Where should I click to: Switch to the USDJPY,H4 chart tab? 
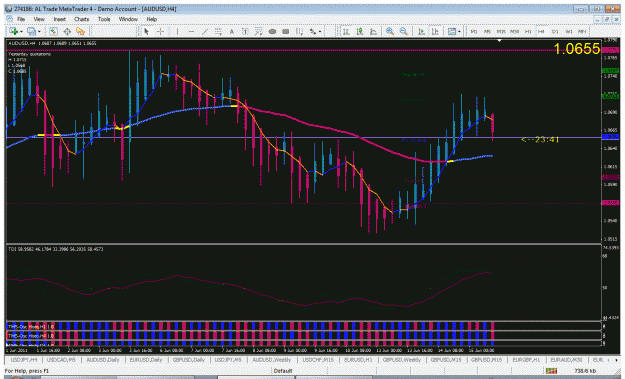click(24, 360)
